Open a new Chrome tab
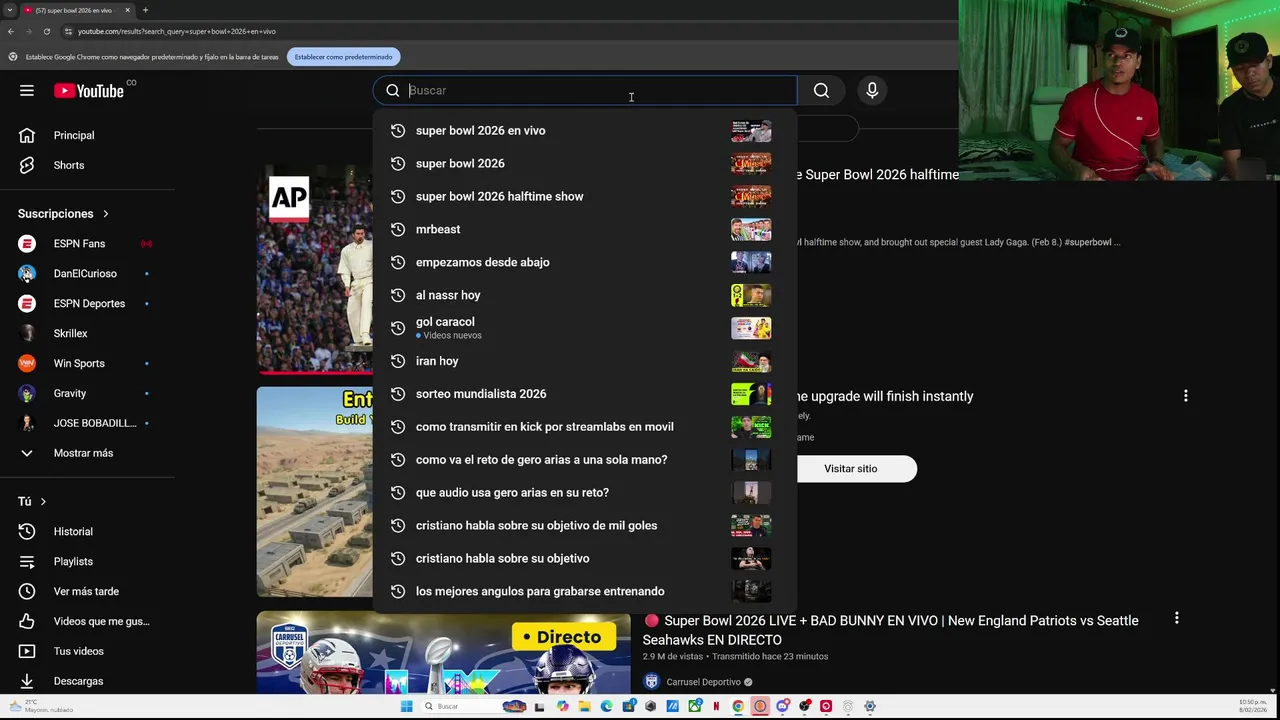 coord(145,10)
